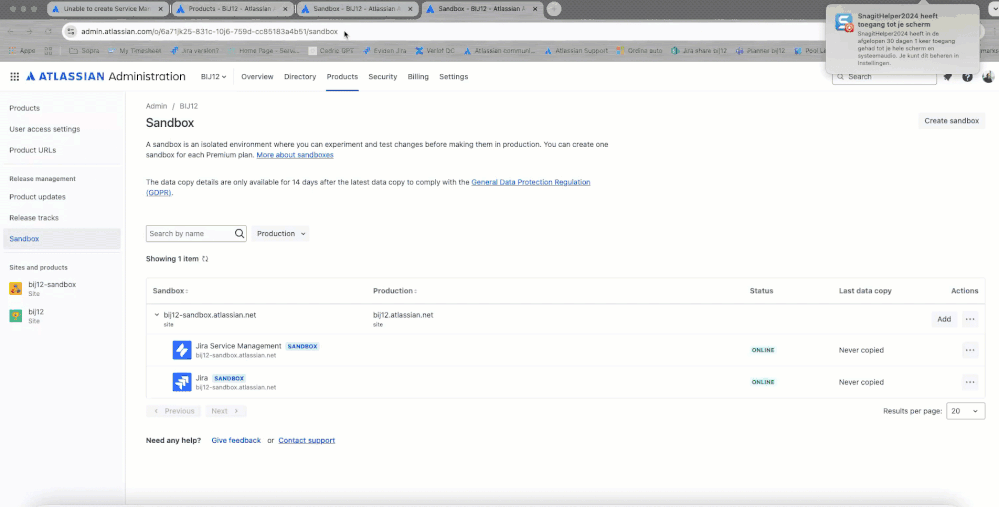Open the More about sandboxes link
The height and width of the screenshot is (507, 999).
tap(294, 155)
